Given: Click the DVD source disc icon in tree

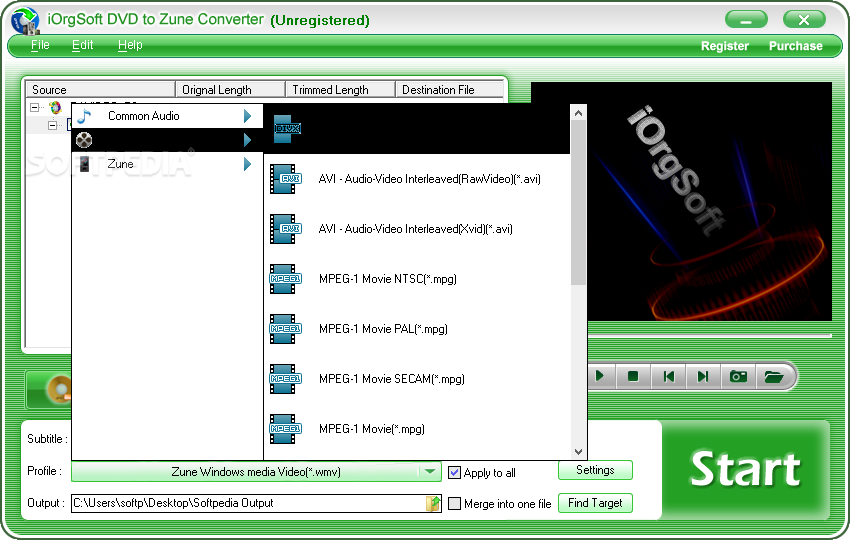Looking at the screenshot, I should [x=55, y=107].
